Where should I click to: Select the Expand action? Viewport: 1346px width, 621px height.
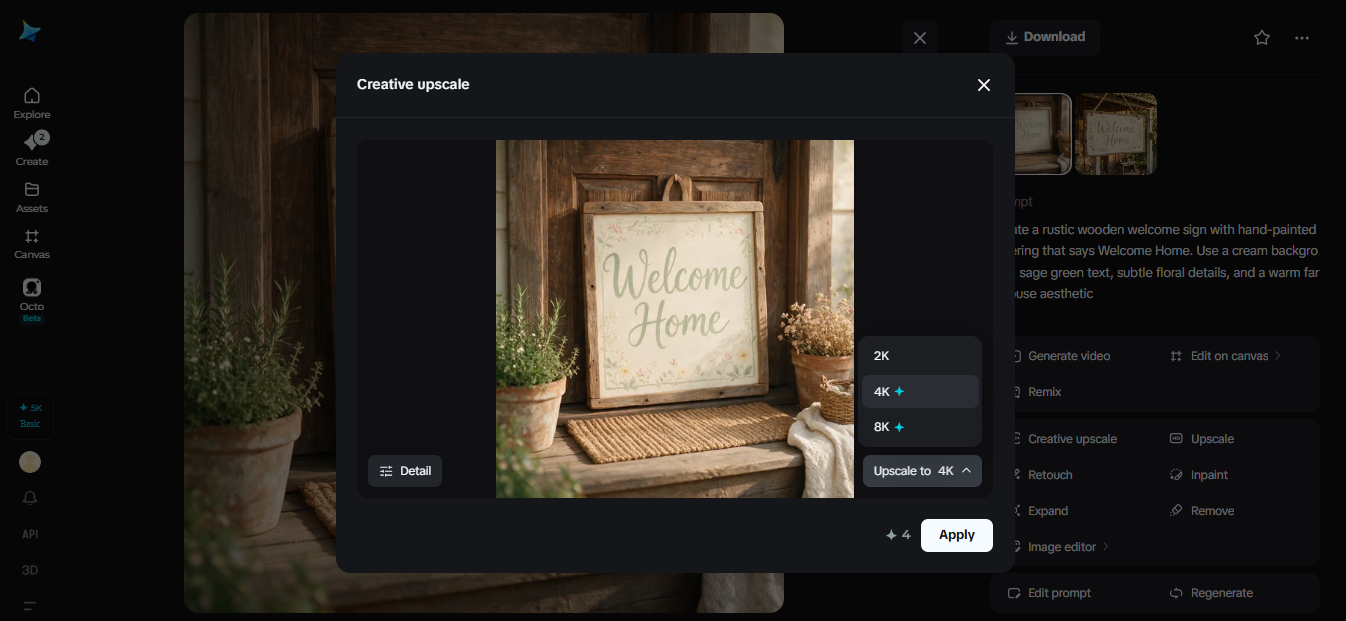click(1048, 511)
